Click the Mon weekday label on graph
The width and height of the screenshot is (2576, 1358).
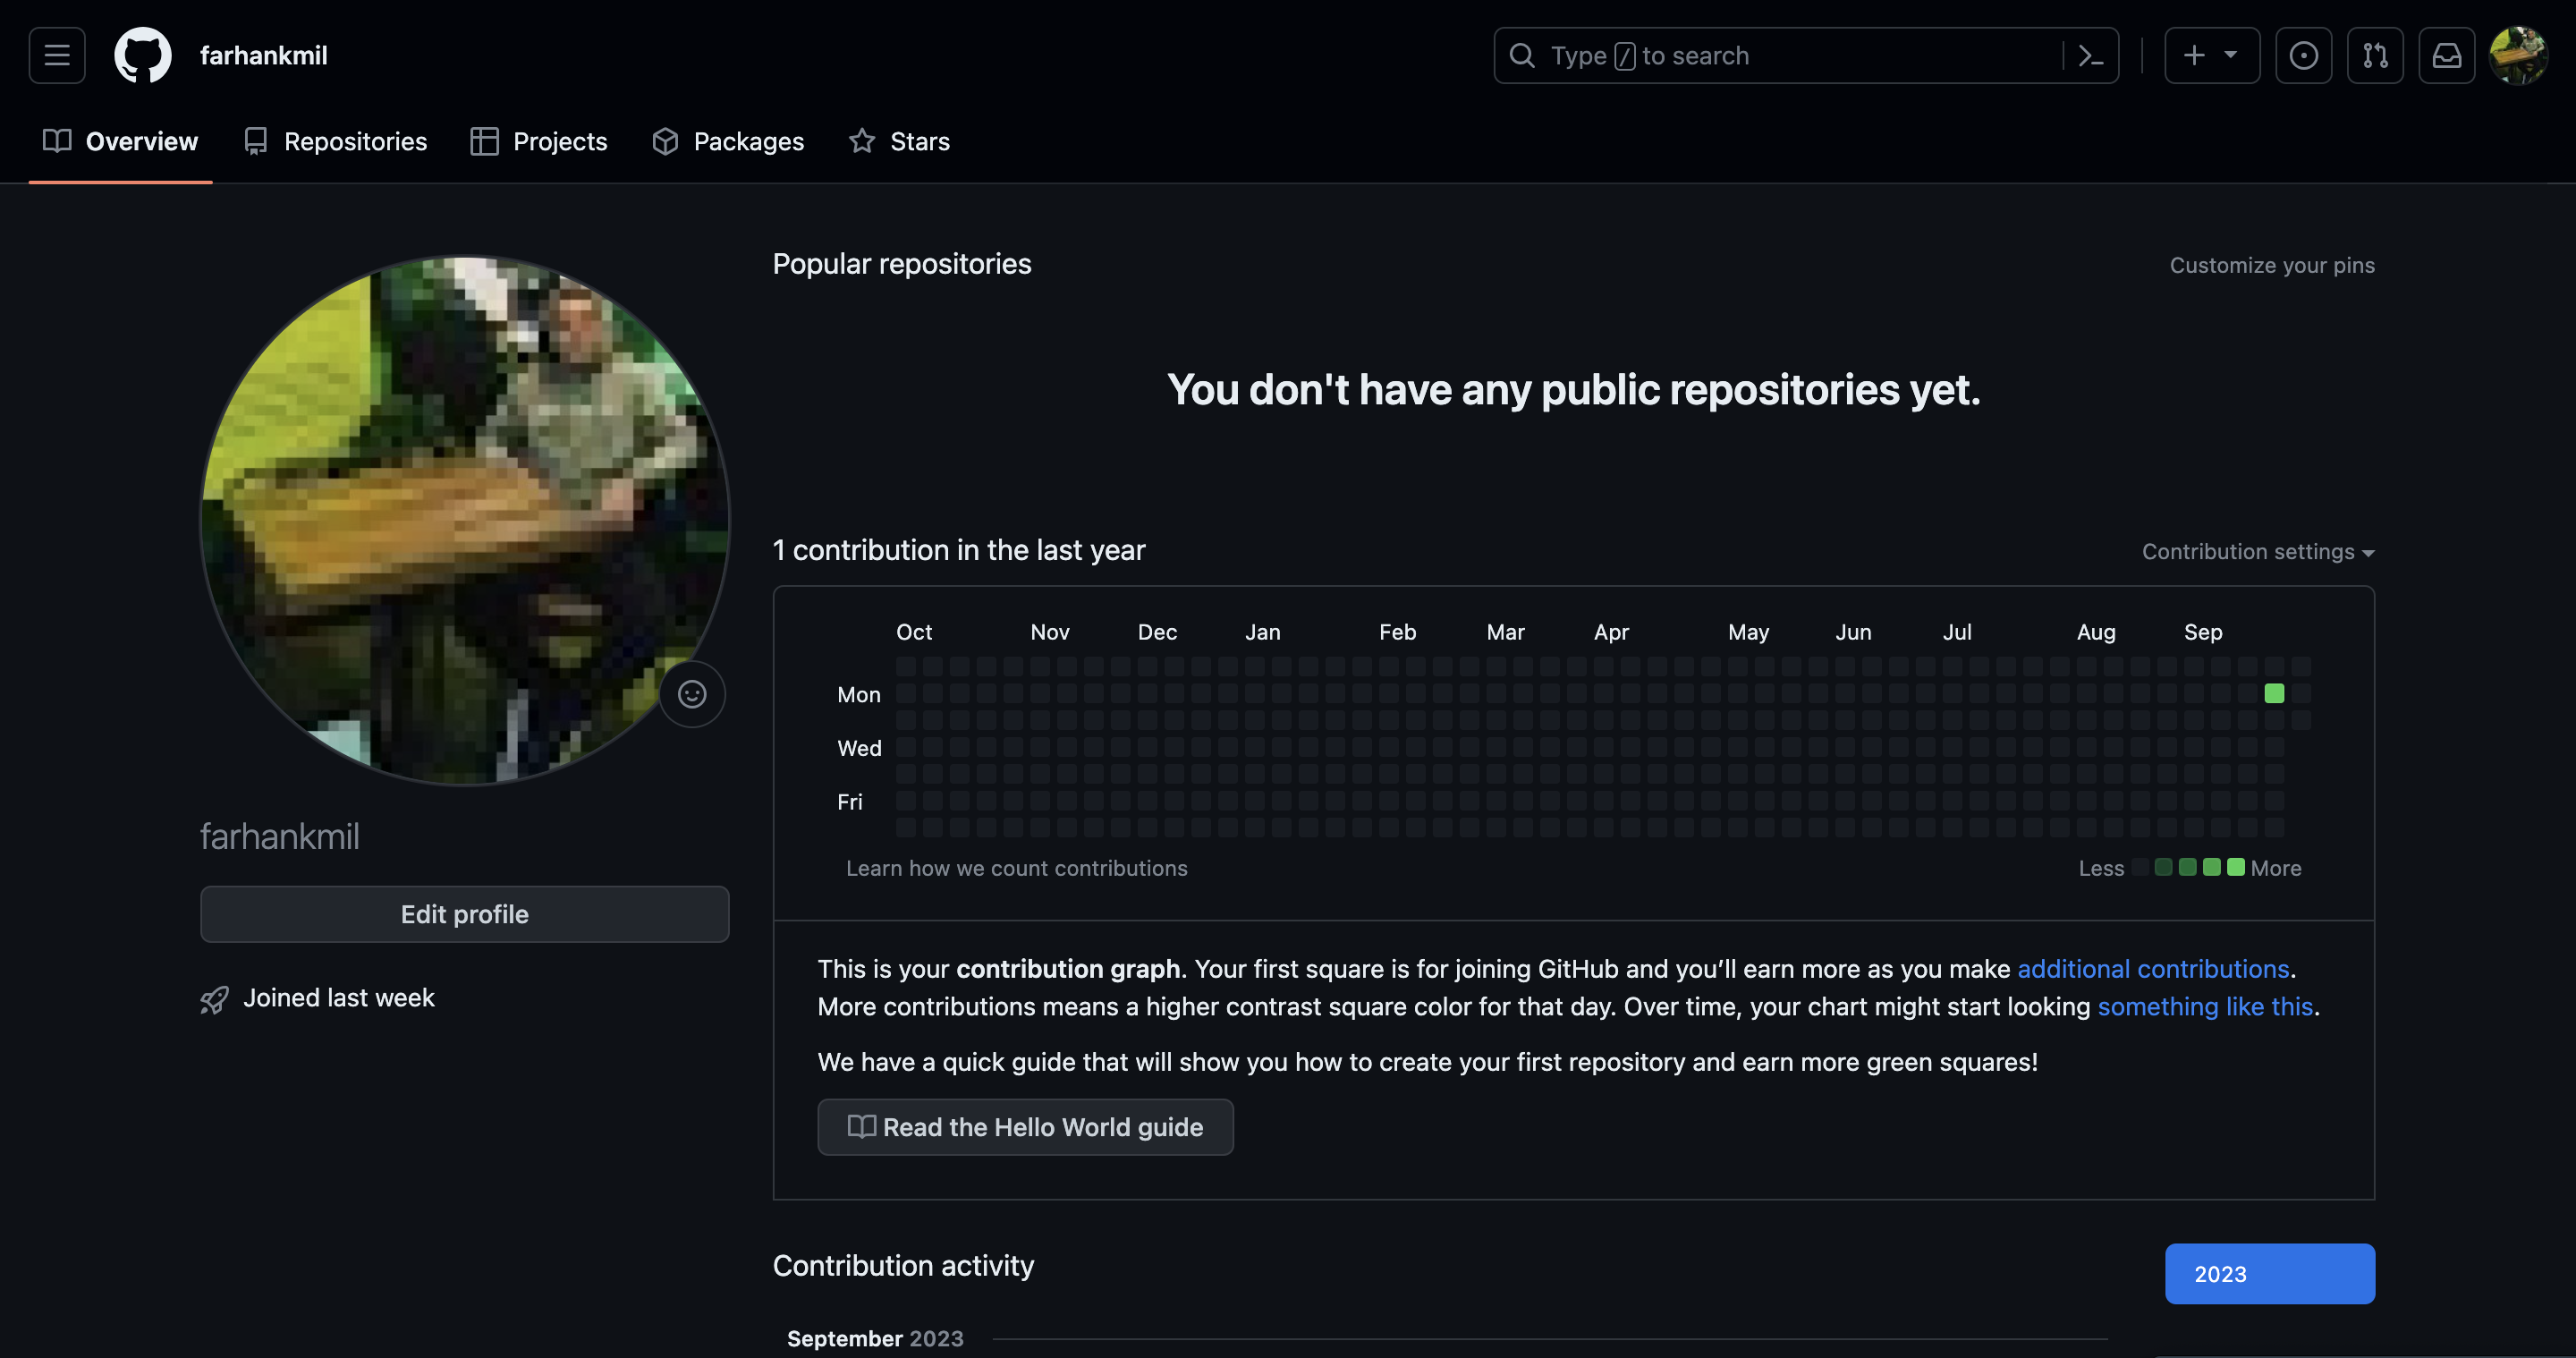point(859,694)
